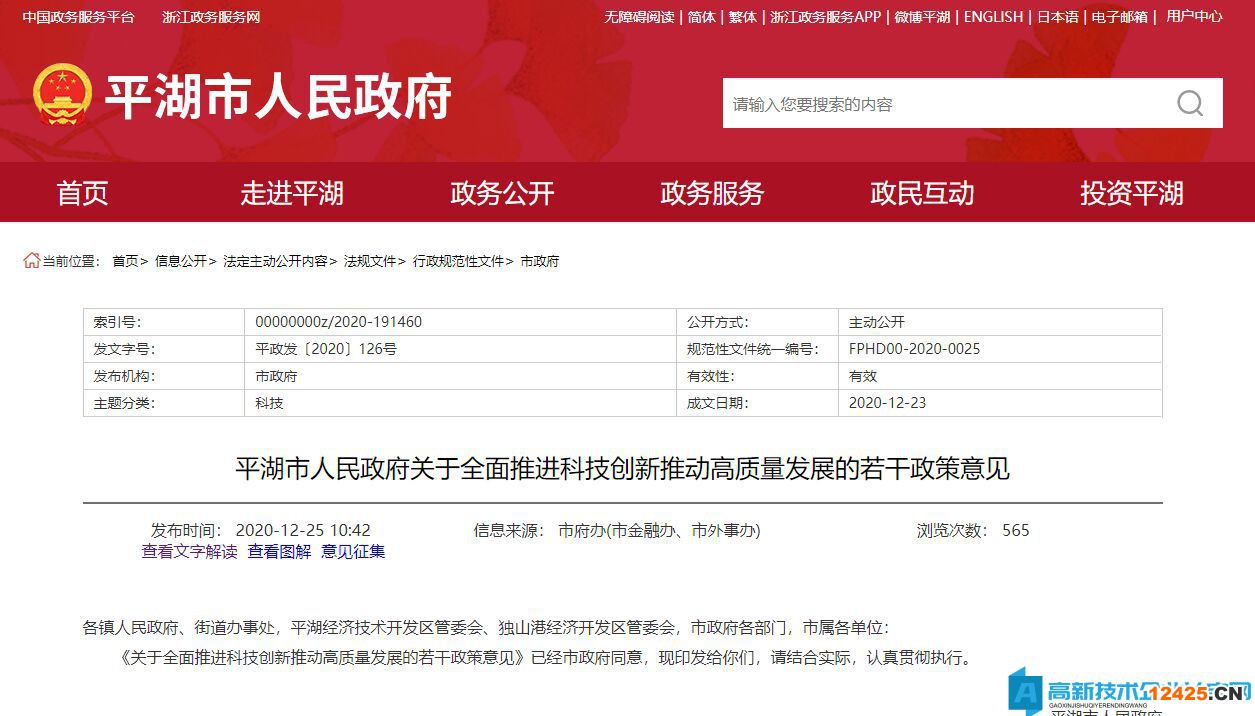This screenshot has width=1255, height=716.
Task: Click the national emblem site logo
Action: 62,96
